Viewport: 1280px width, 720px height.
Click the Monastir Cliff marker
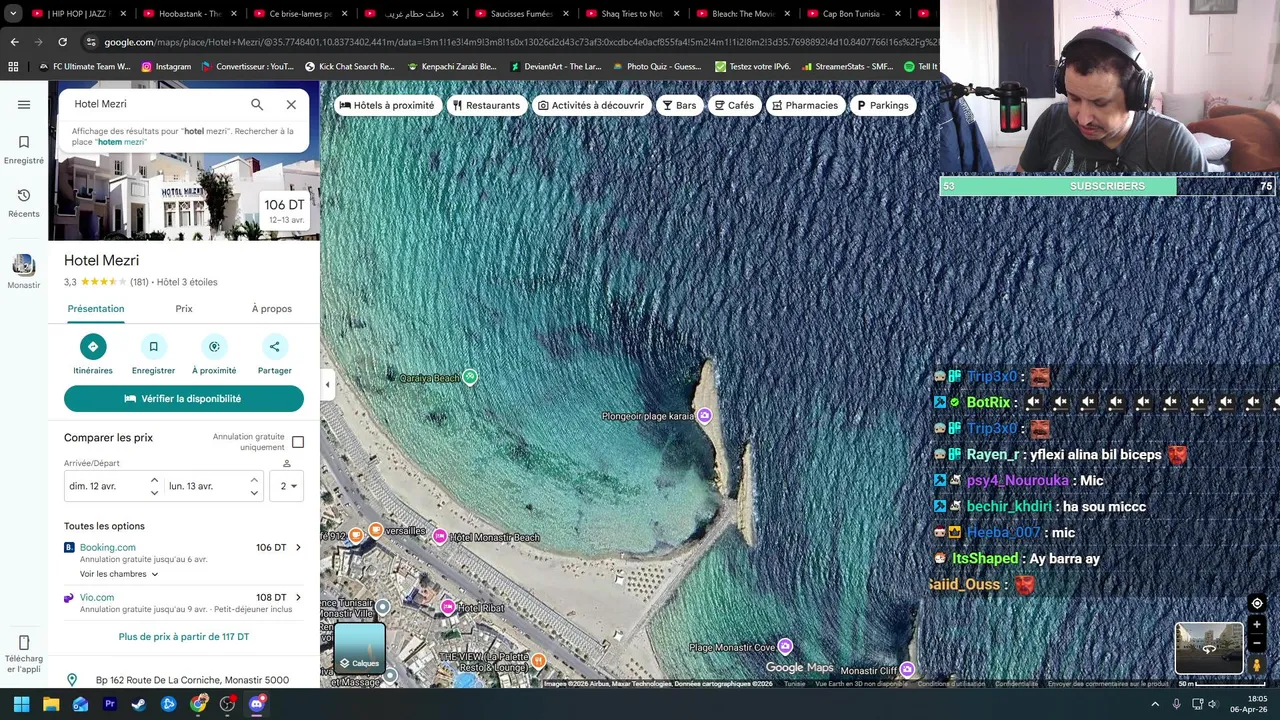[906, 669]
